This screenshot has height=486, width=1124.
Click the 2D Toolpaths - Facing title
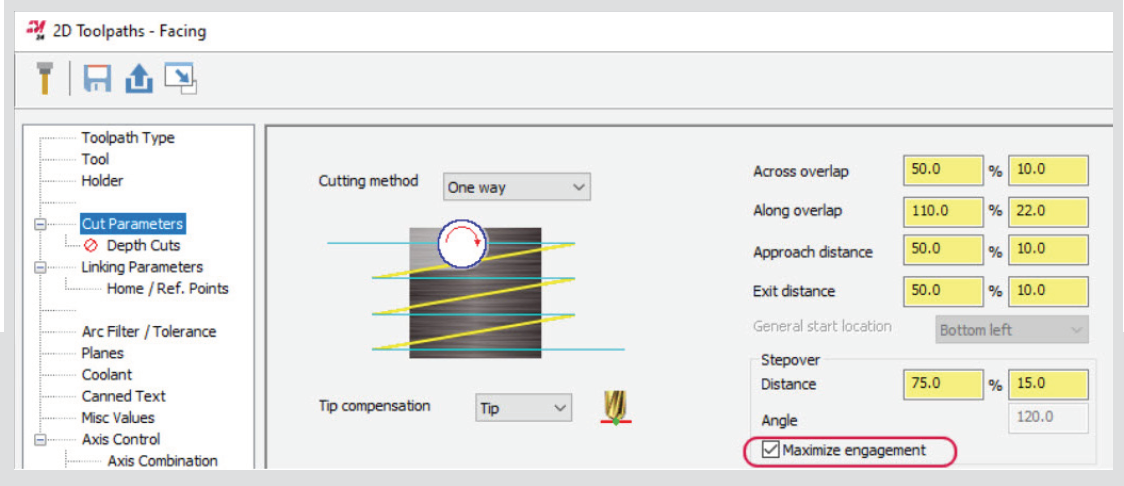tap(130, 32)
